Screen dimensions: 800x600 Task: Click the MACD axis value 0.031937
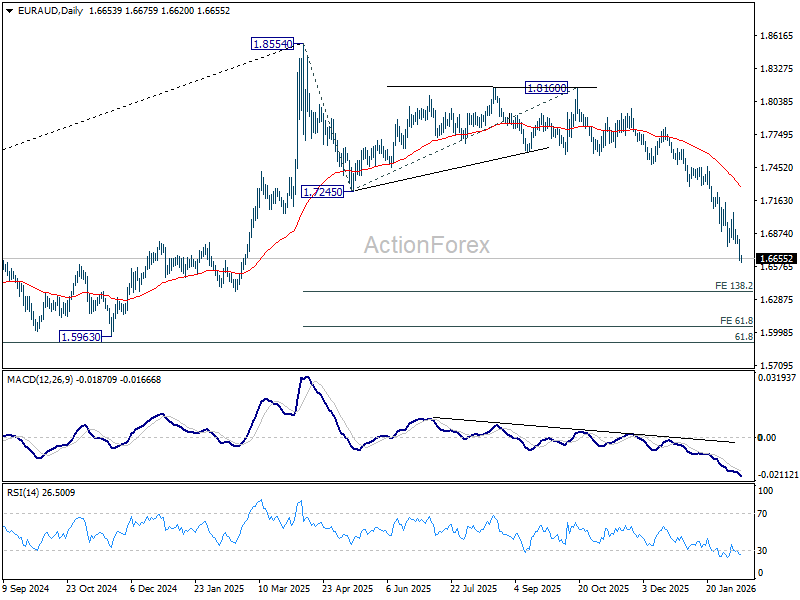pos(777,378)
